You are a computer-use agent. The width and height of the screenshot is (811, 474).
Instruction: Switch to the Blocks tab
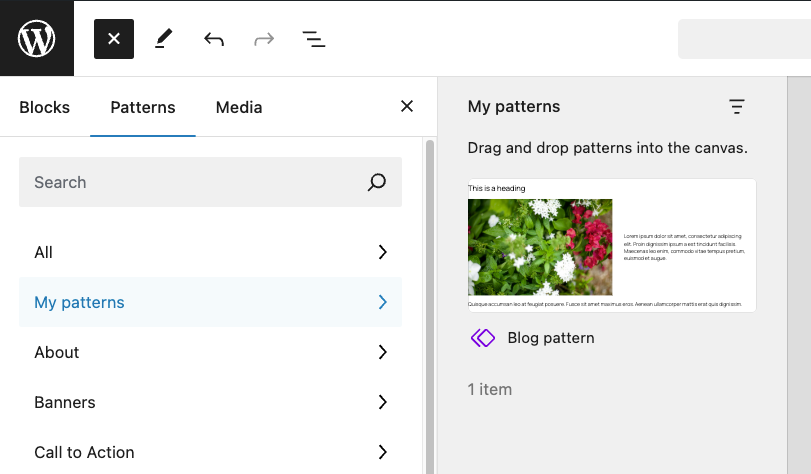45,107
